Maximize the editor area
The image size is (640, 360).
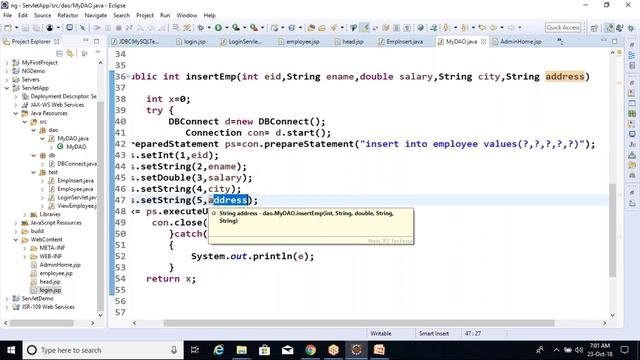615,41
